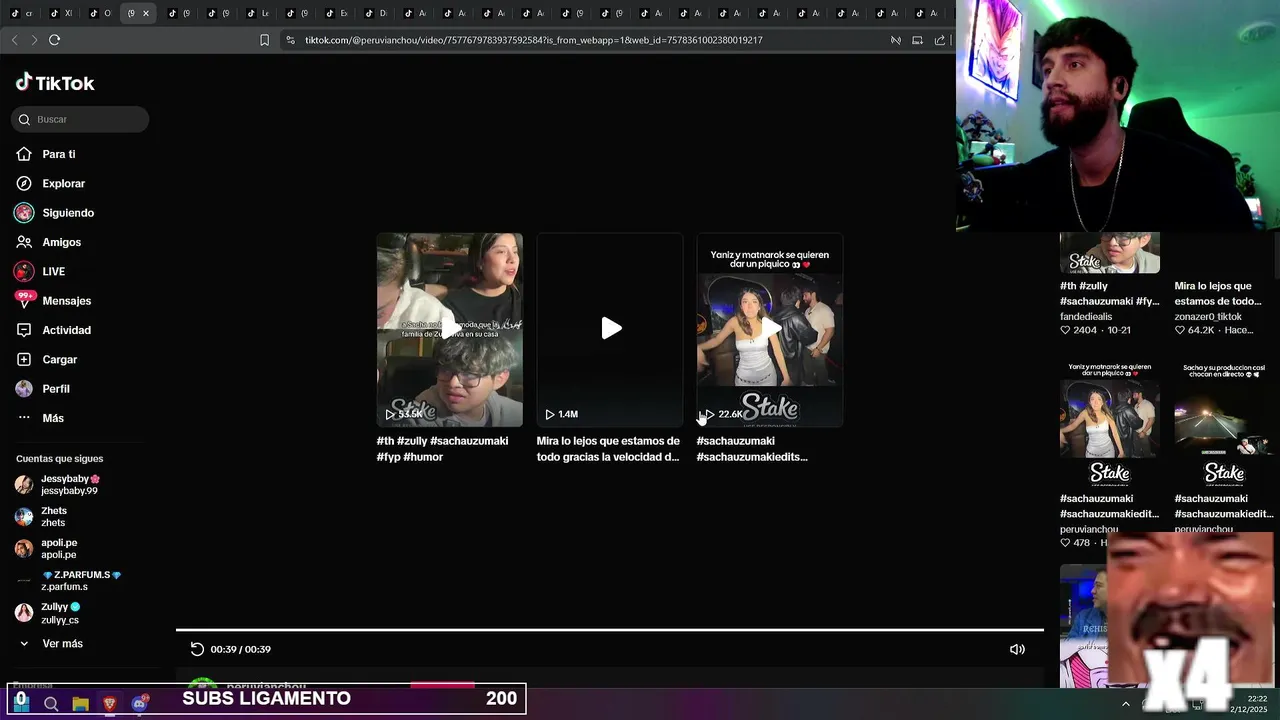Play the Yaniz y matnarok suggested video
Image resolution: width=1280 pixels, height=720 pixels.
click(770, 330)
